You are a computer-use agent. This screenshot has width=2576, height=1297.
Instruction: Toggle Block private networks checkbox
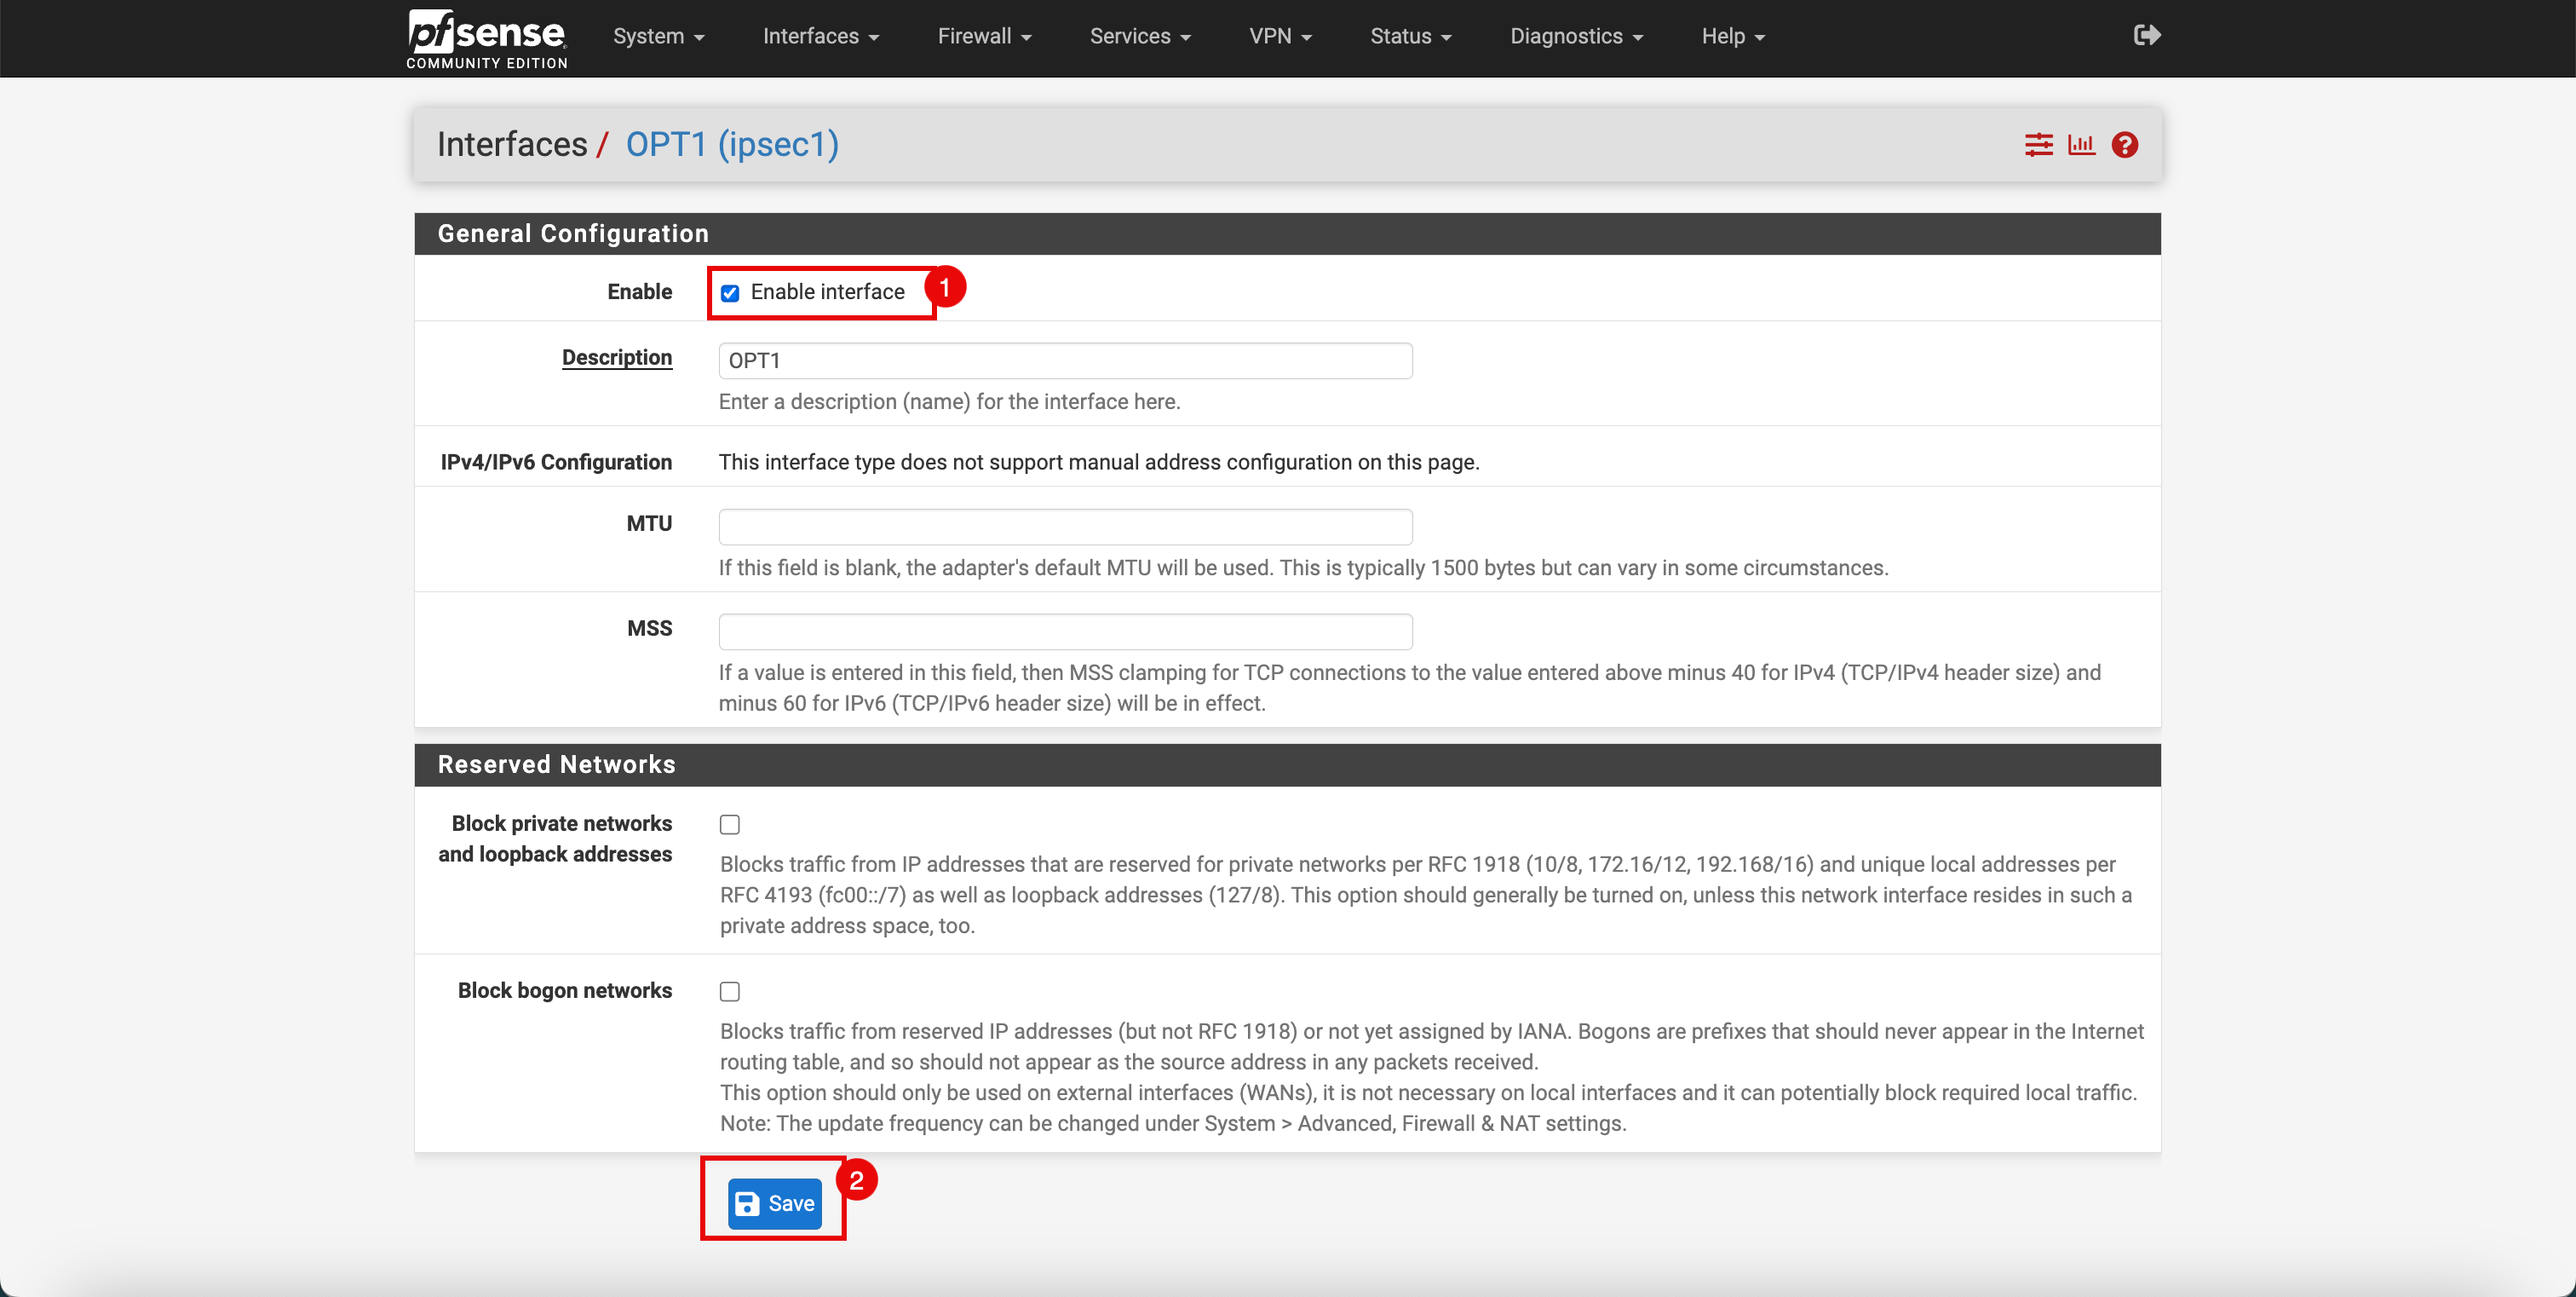(729, 824)
